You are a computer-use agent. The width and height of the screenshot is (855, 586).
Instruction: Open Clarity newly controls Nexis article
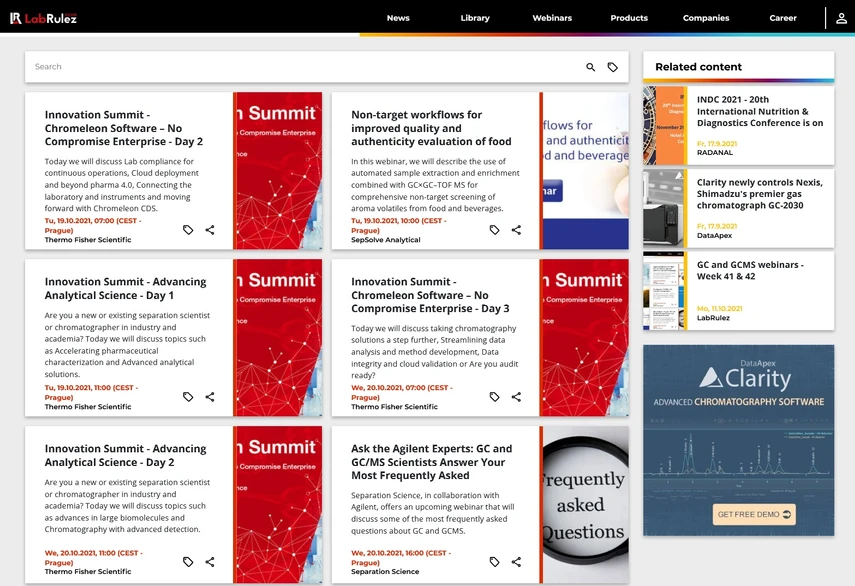760,194
